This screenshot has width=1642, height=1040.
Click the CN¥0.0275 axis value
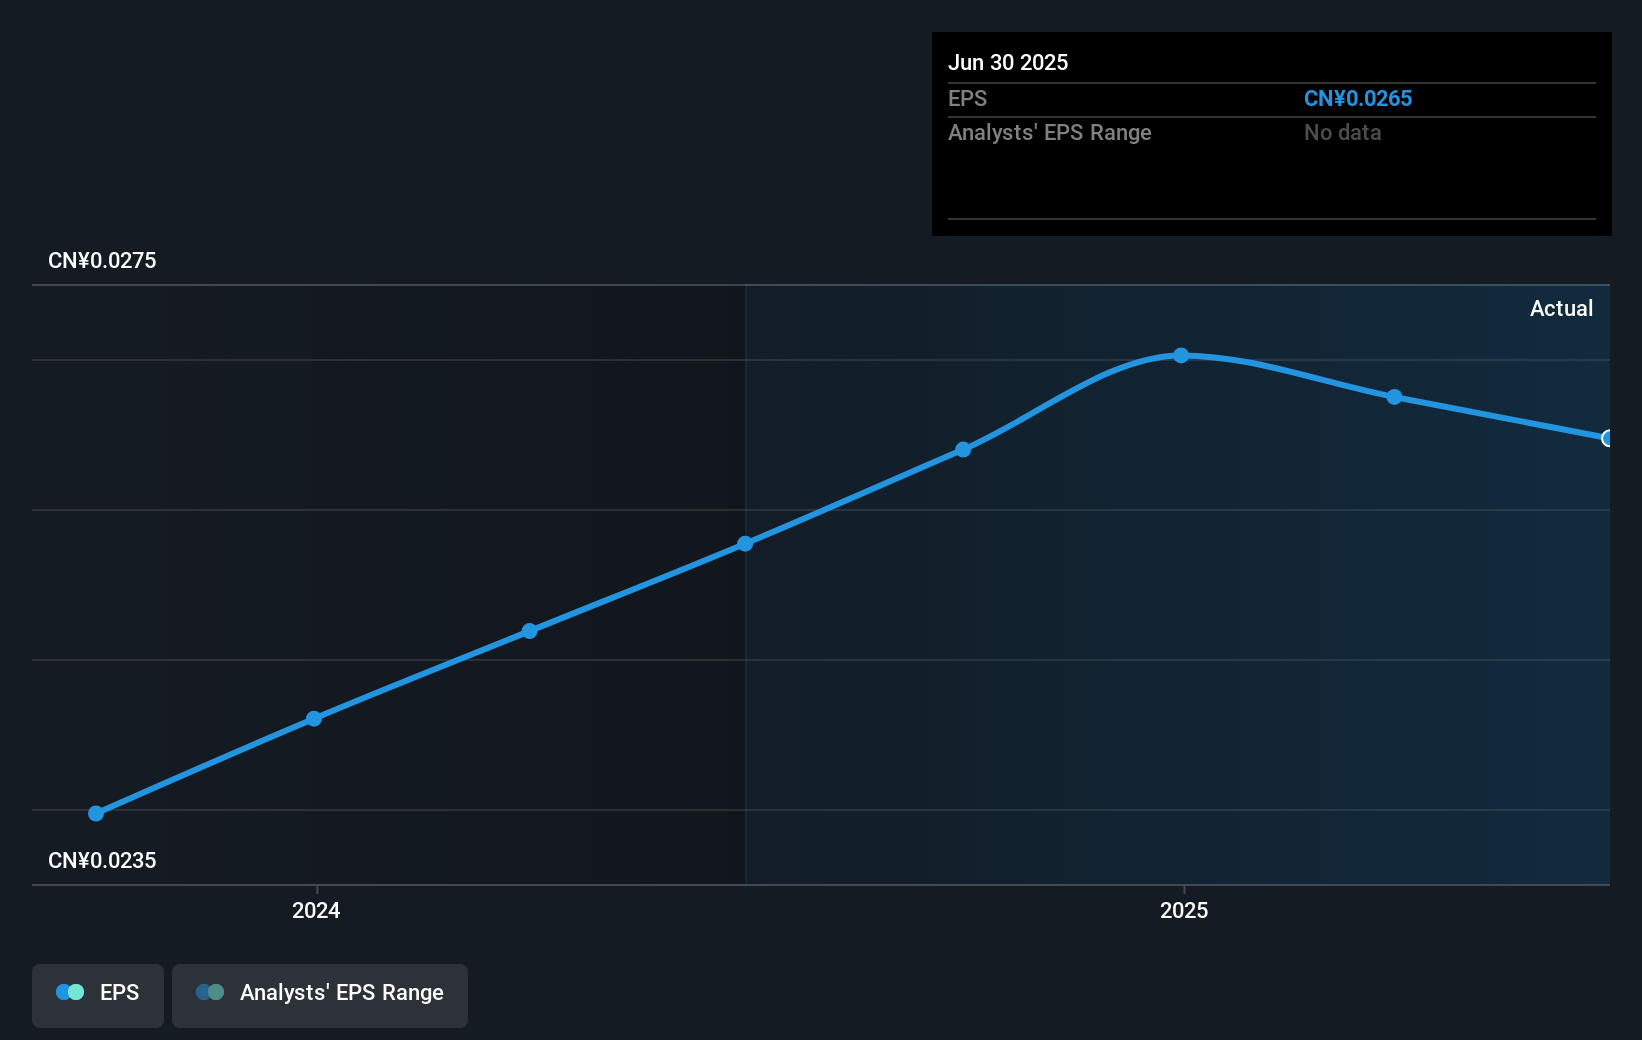(x=102, y=260)
